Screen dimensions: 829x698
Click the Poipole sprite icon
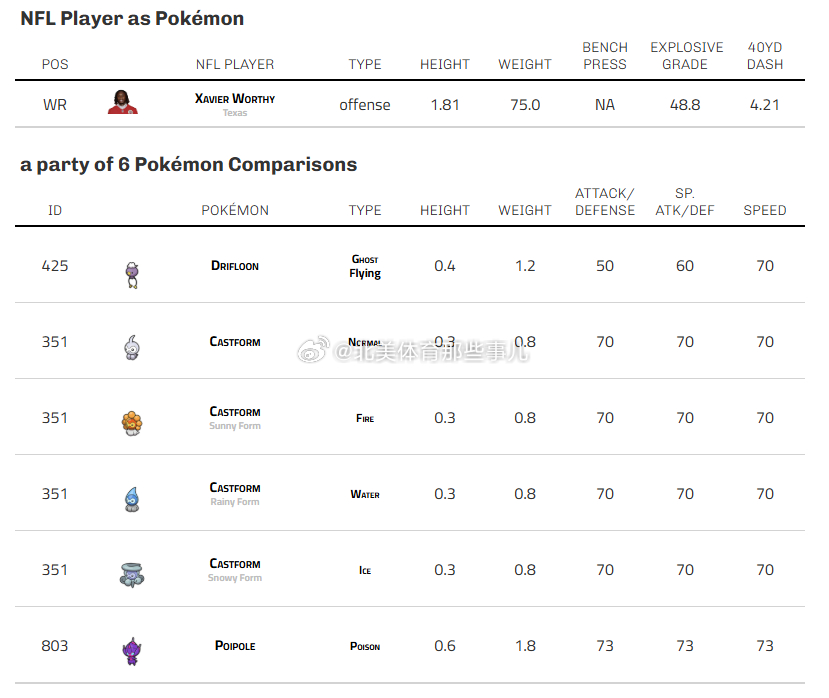pos(132,650)
